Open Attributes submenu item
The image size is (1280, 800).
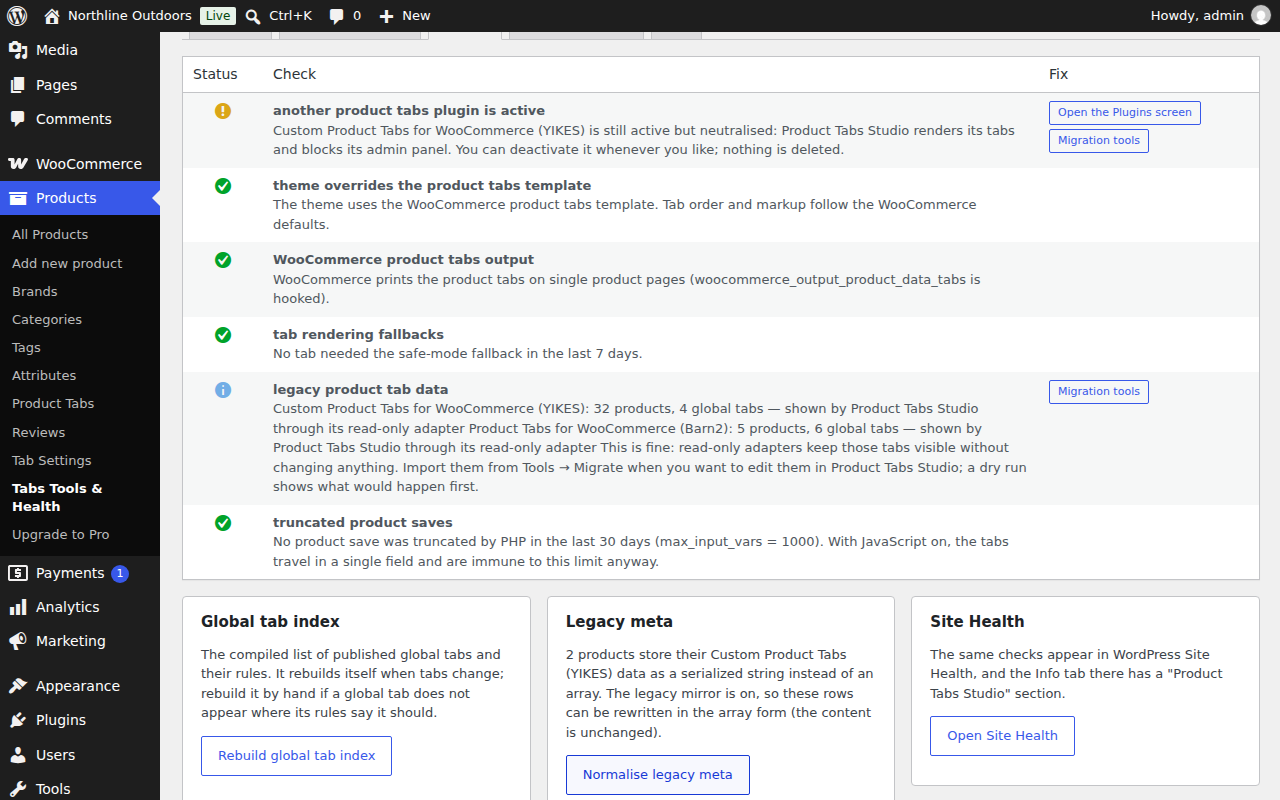(x=44, y=376)
